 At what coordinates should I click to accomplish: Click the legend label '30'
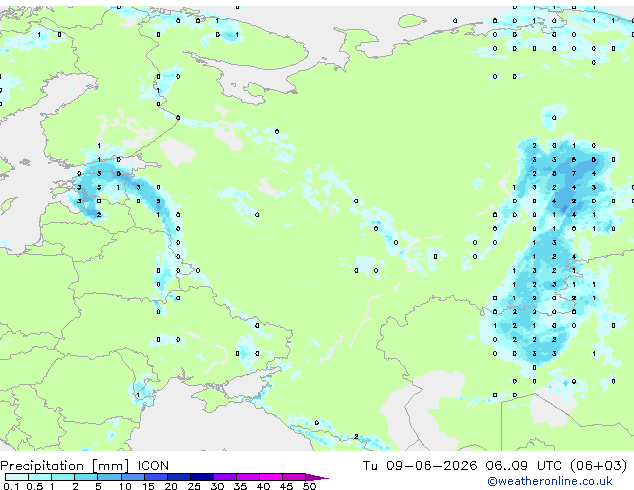[217, 486]
